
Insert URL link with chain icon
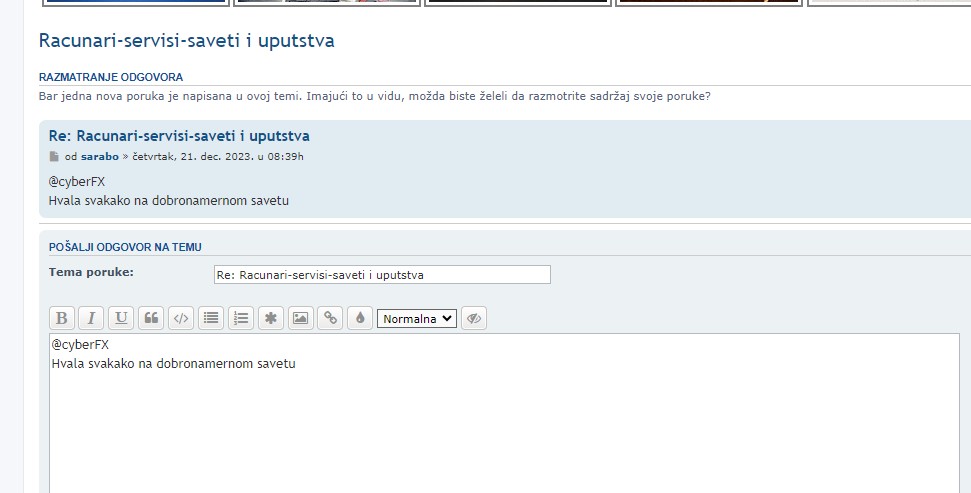(x=330, y=318)
